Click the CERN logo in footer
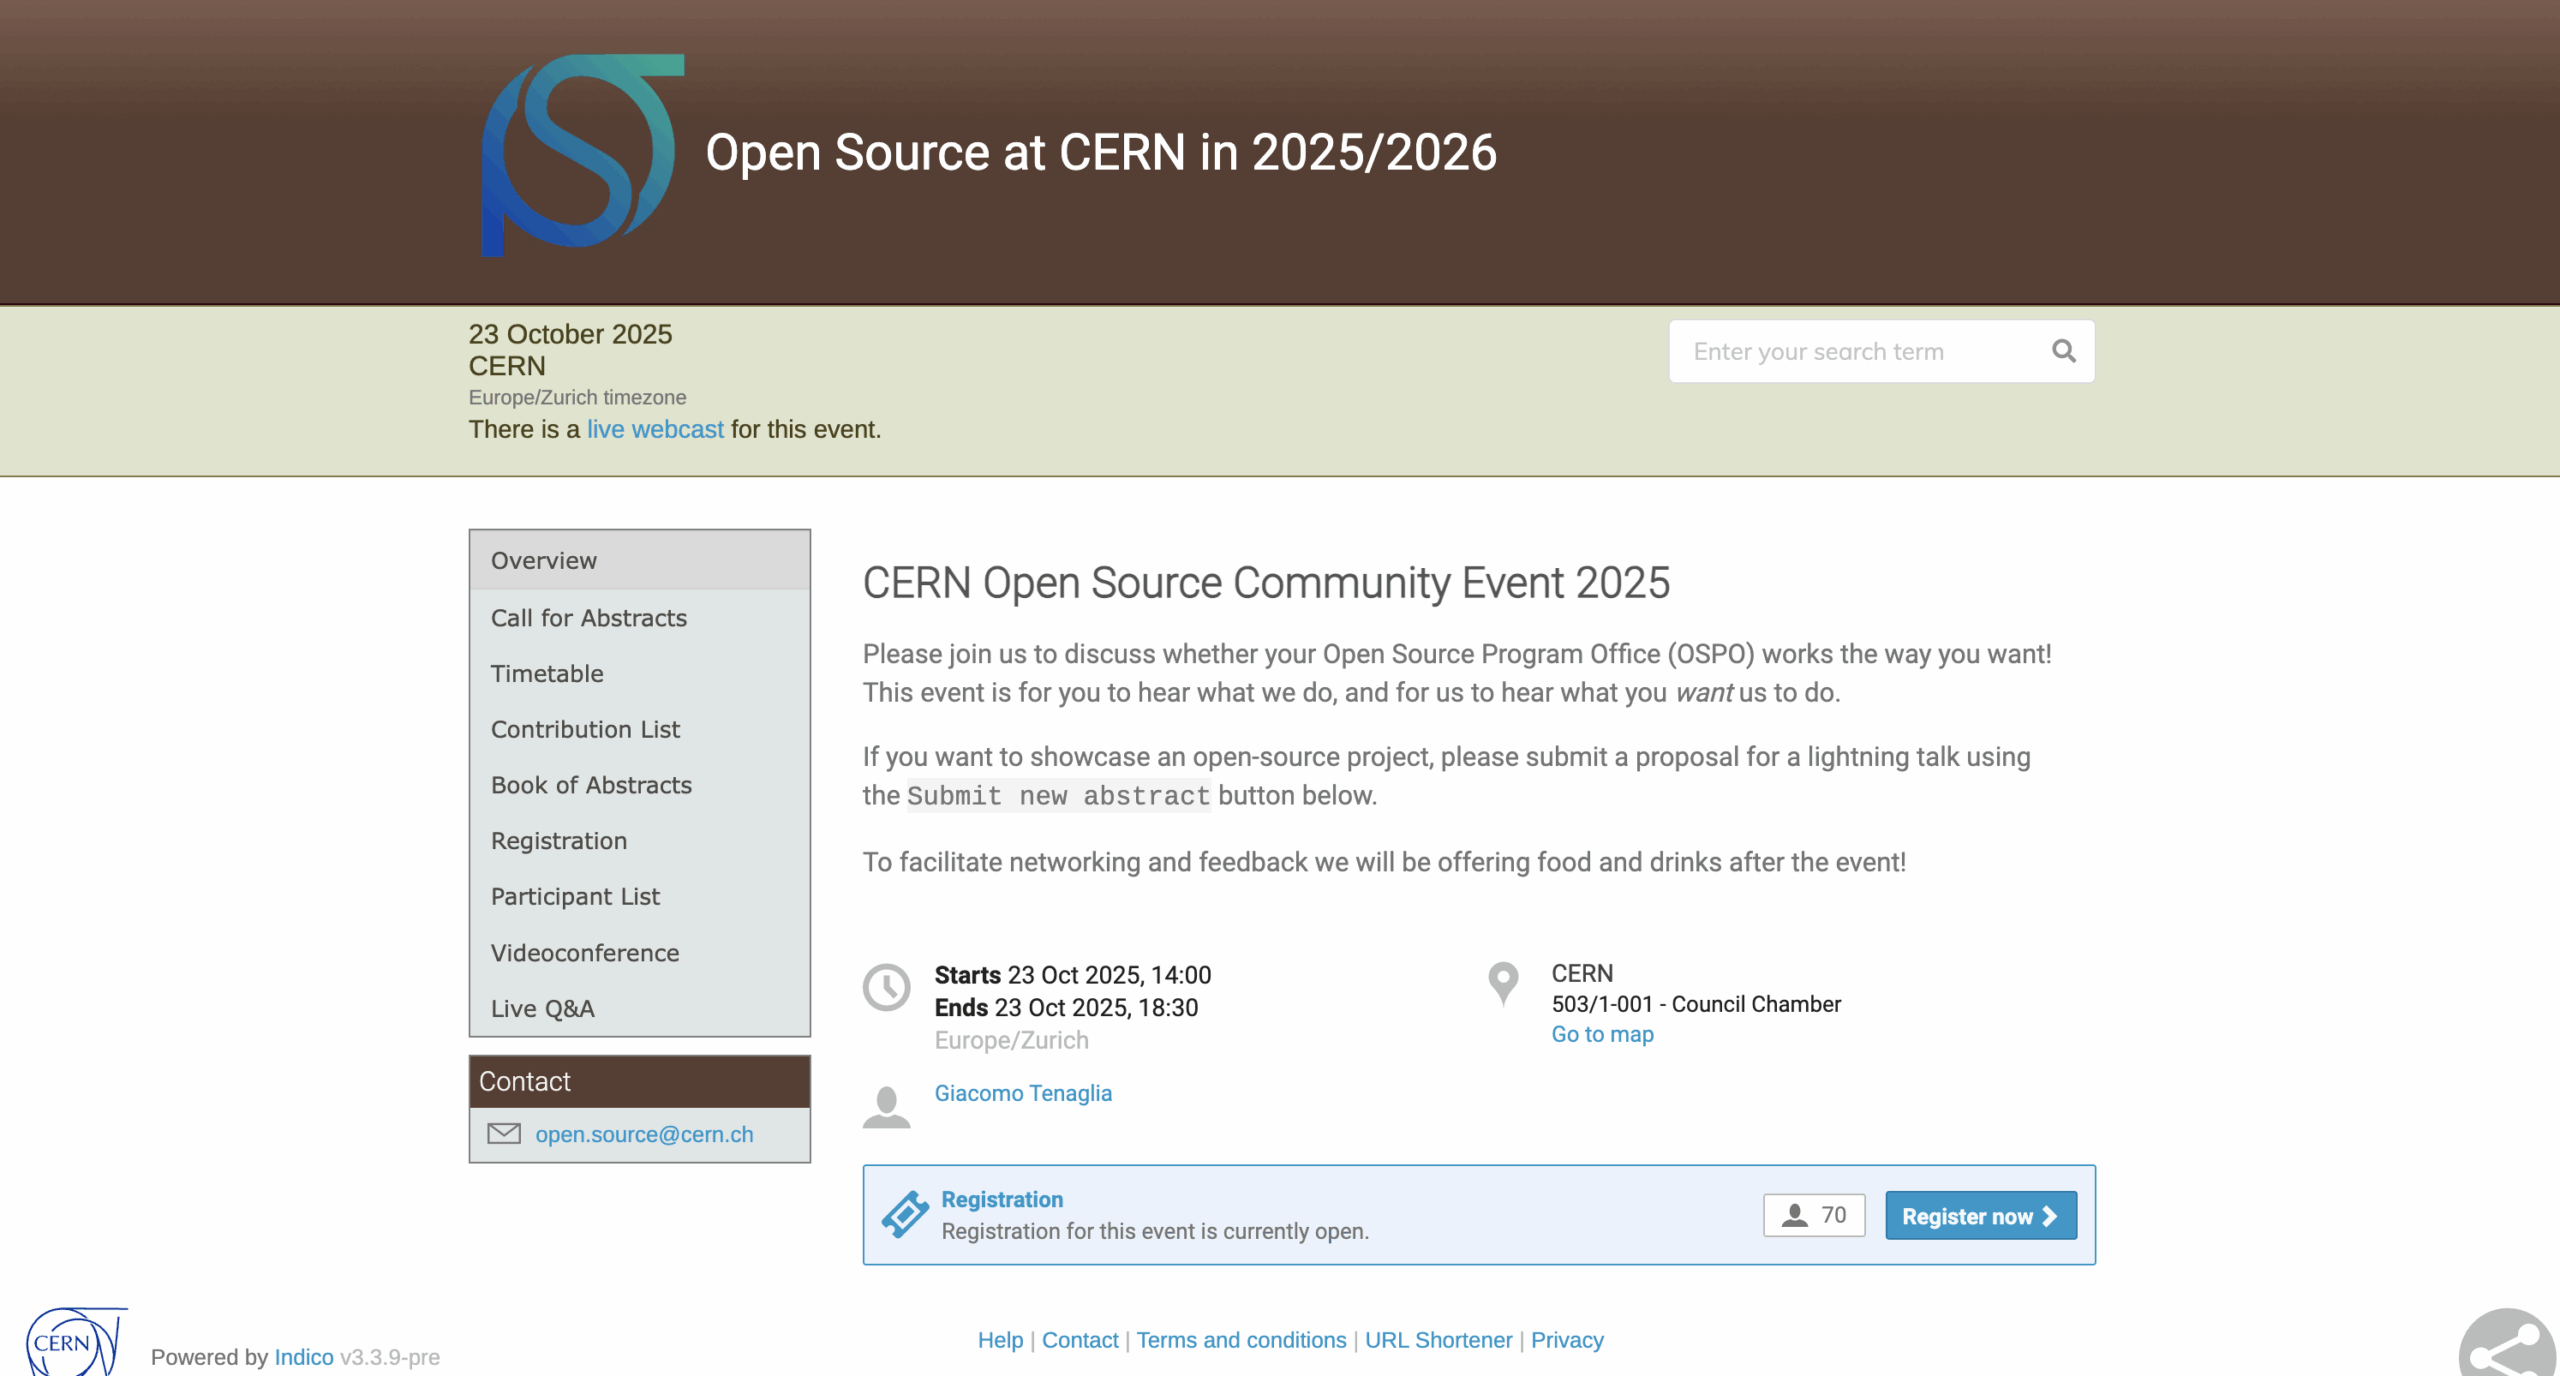This screenshot has height=1376, width=2560. point(75,1342)
